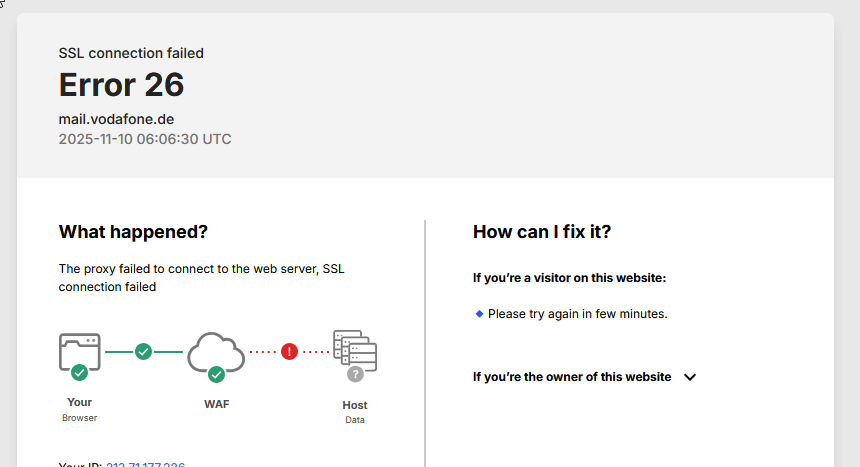Click the green check badge on browser icon

click(80, 372)
